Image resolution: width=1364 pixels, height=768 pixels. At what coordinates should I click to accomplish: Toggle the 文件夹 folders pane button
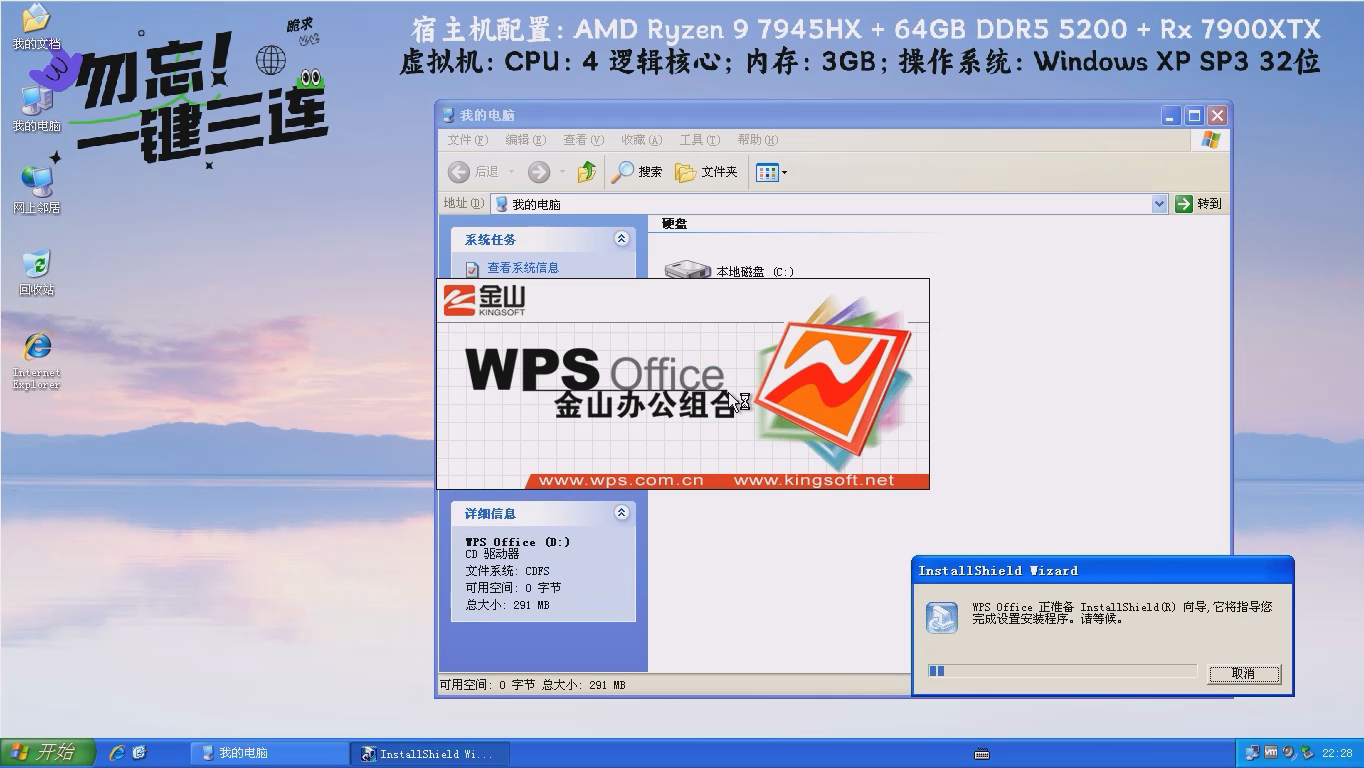pyautogui.click(x=707, y=172)
